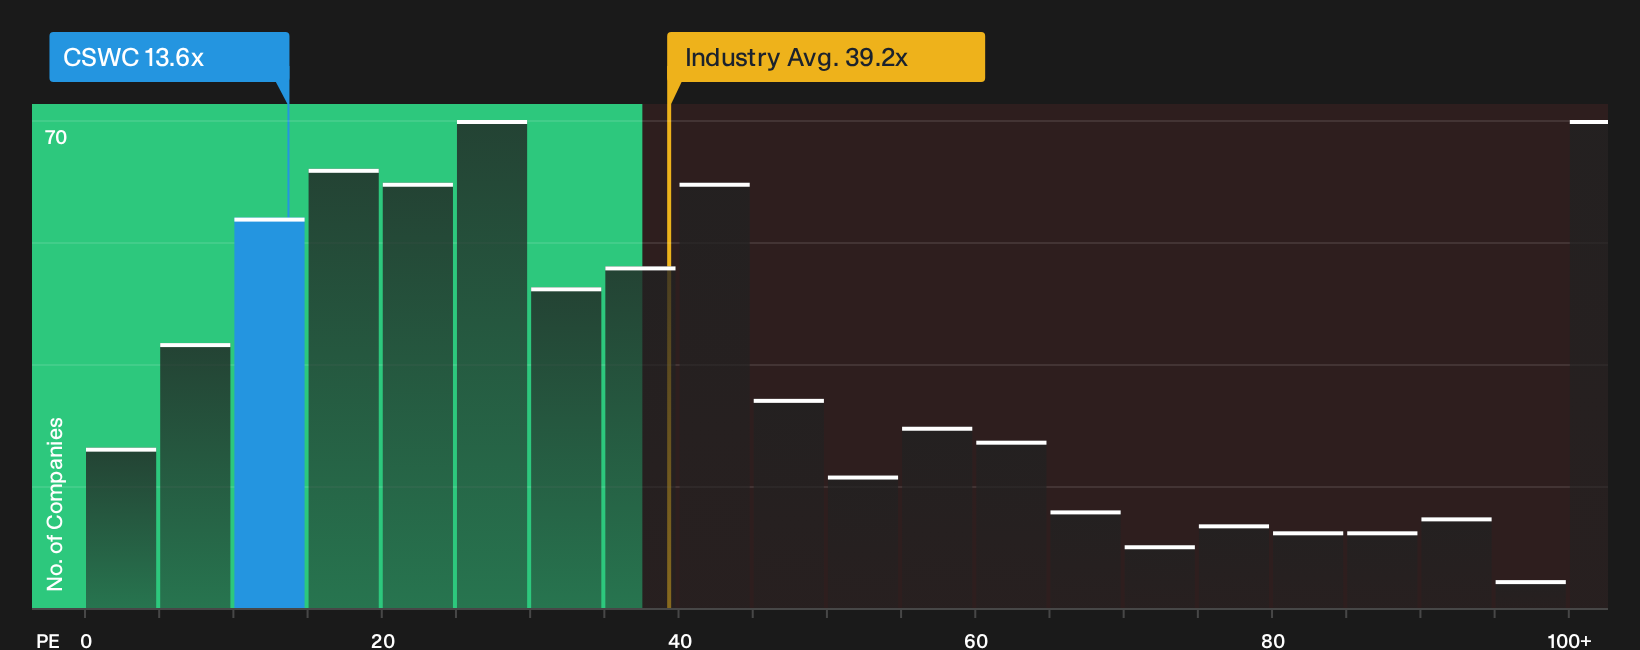Click the bar for PE 85–90

[1382, 570]
